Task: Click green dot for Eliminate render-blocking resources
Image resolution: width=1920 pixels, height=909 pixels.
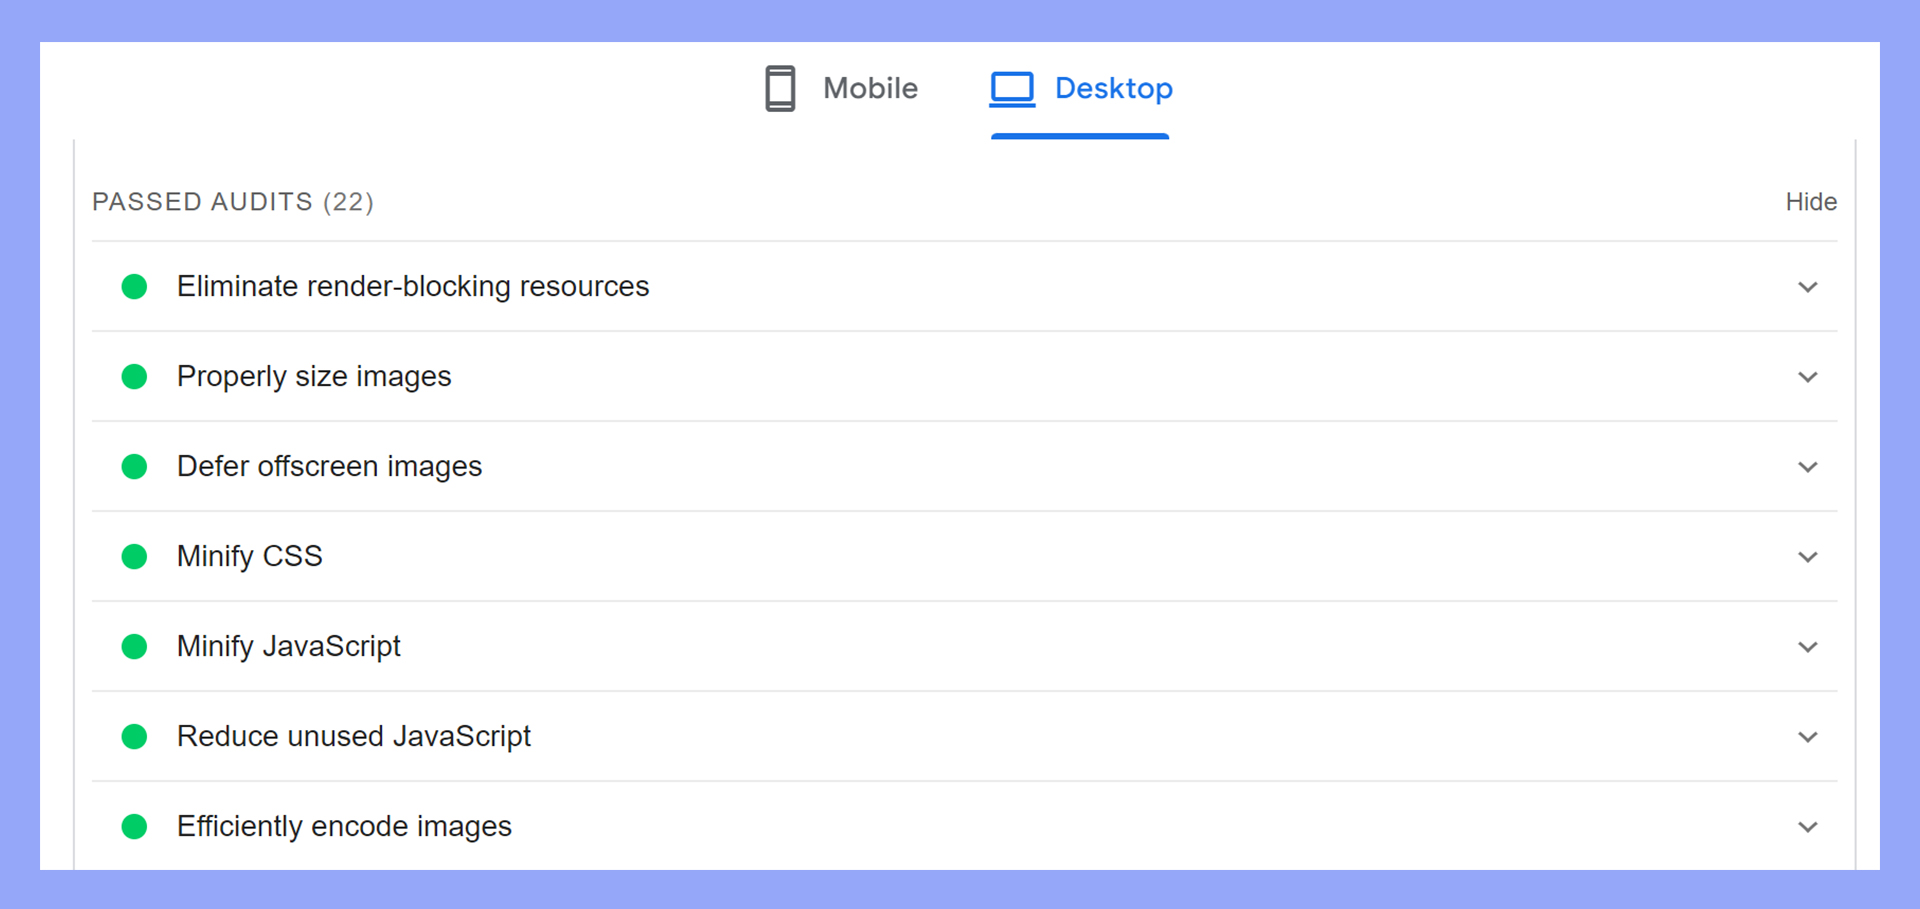Action: [134, 287]
